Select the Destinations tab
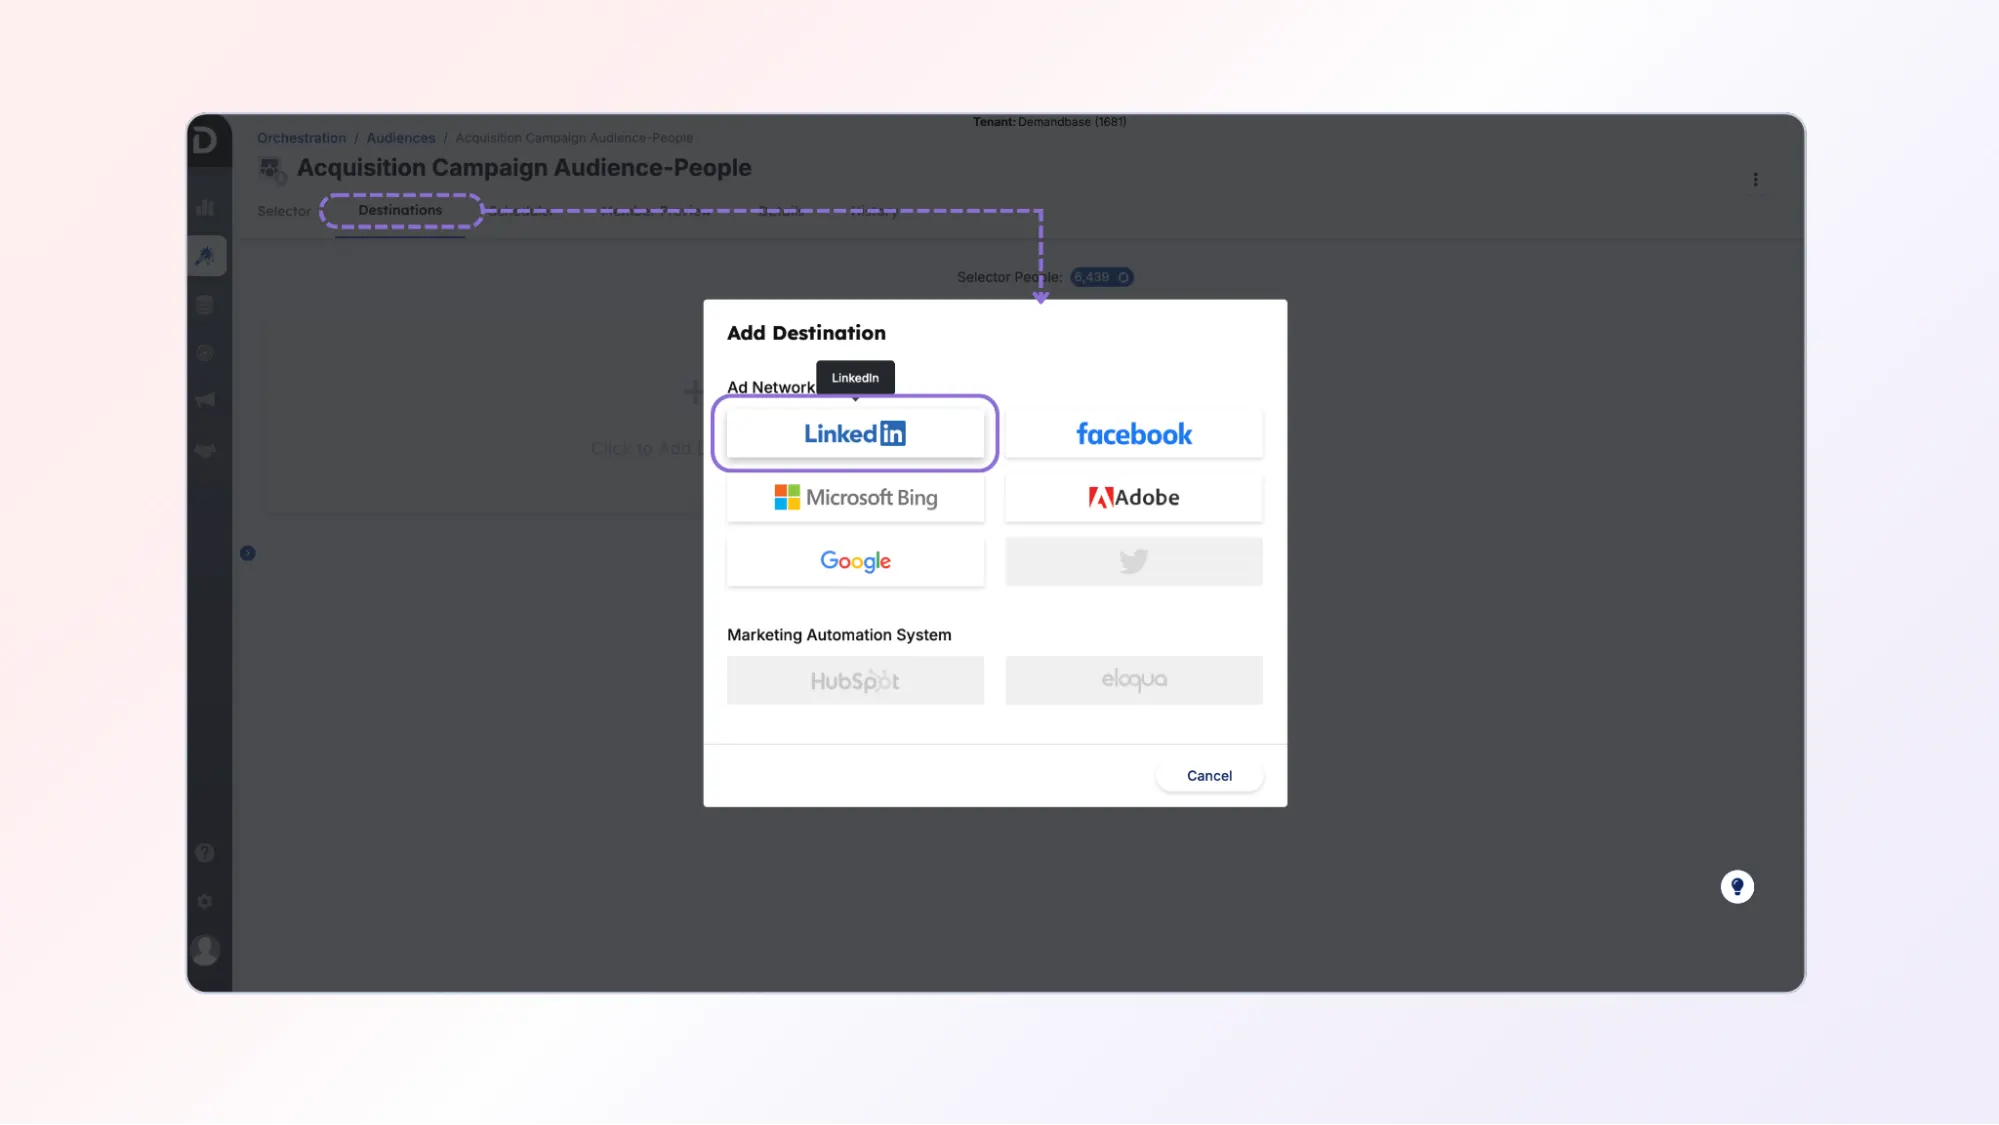Screen dimensions: 1999x1125 400,210
